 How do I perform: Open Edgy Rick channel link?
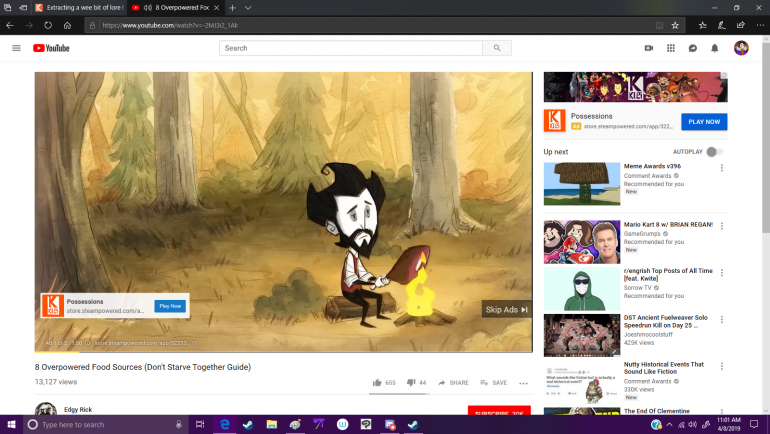(78, 409)
